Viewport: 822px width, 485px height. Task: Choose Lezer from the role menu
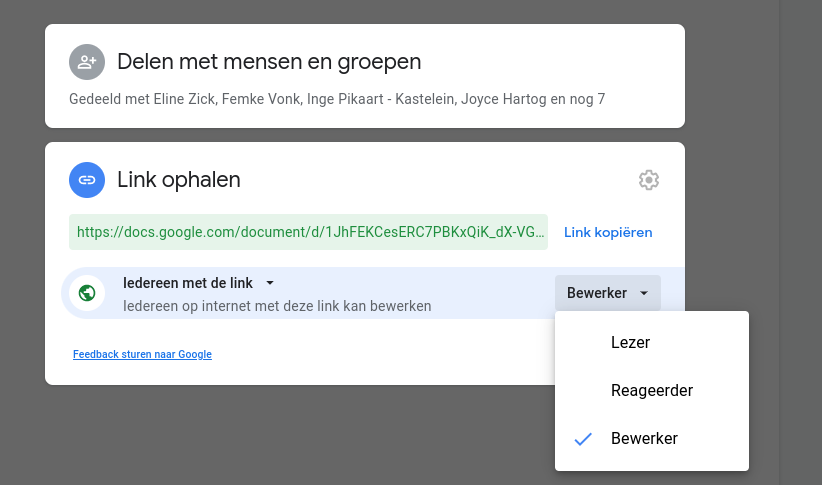pyautogui.click(x=630, y=342)
